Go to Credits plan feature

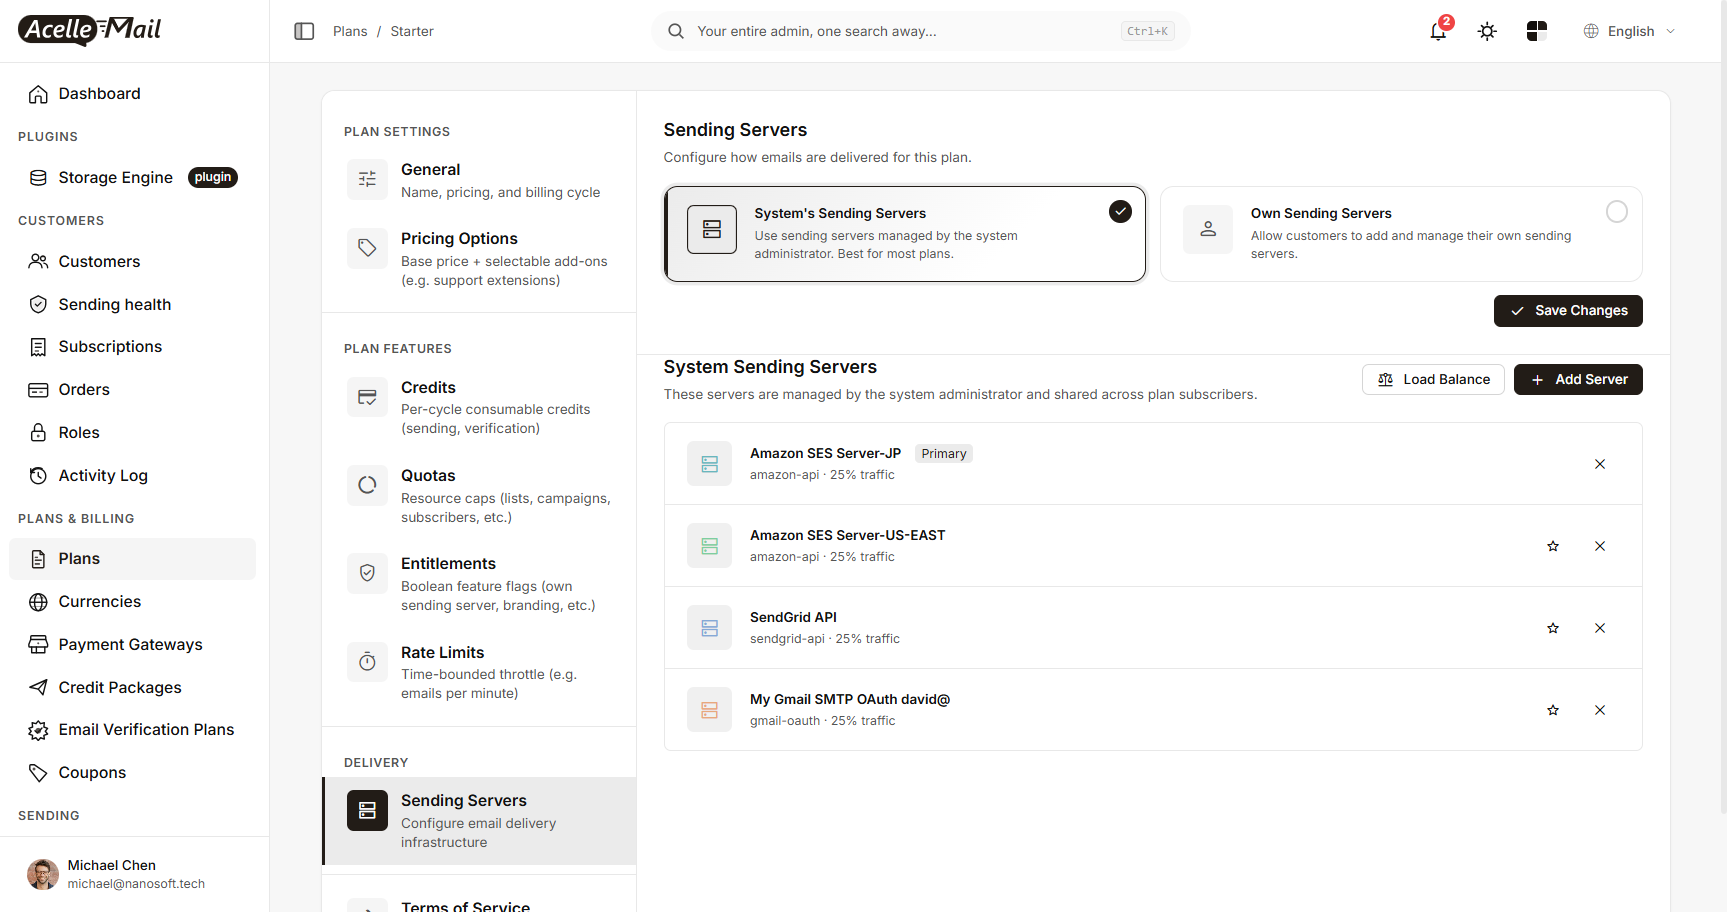pyautogui.click(x=479, y=407)
